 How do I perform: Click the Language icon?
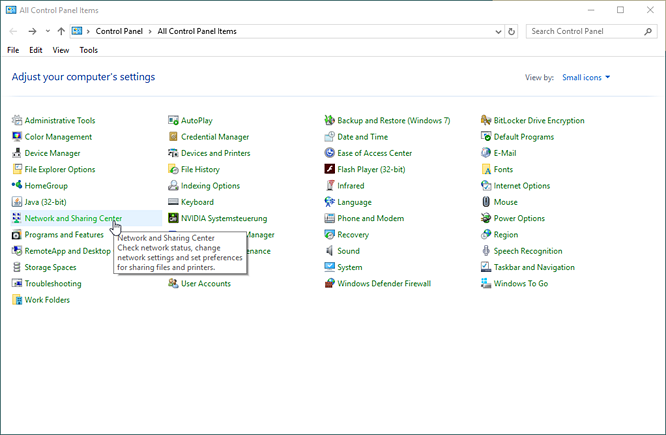point(329,202)
